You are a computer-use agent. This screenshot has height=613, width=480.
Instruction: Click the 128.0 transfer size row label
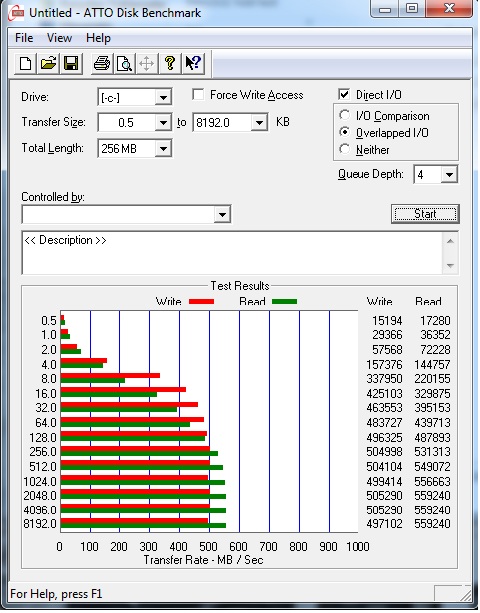(43, 437)
